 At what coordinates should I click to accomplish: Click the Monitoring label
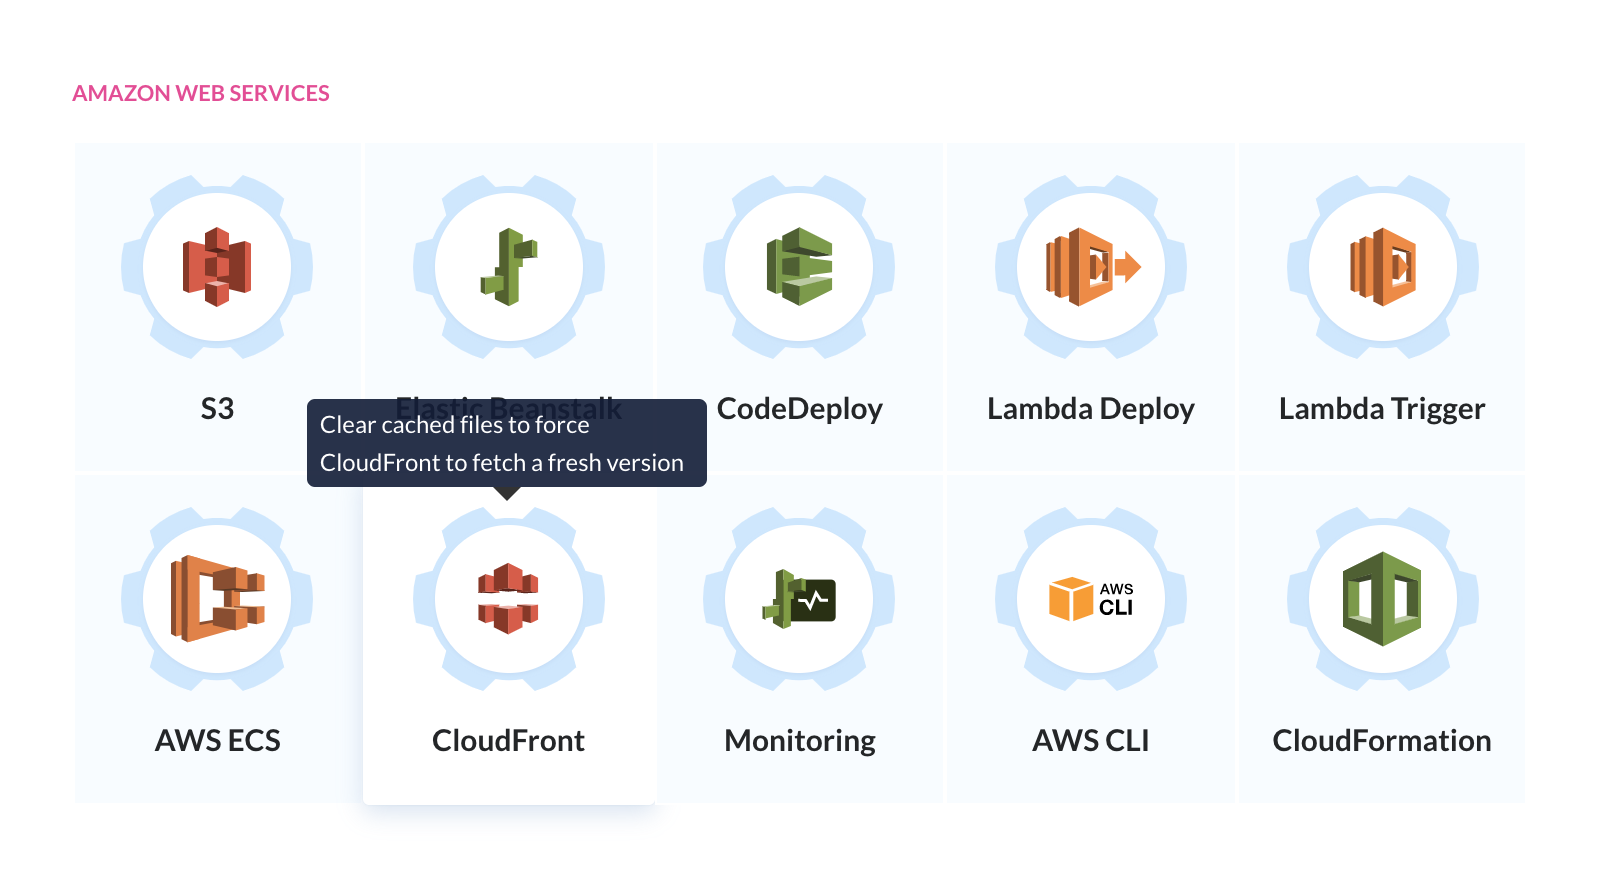(800, 741)
